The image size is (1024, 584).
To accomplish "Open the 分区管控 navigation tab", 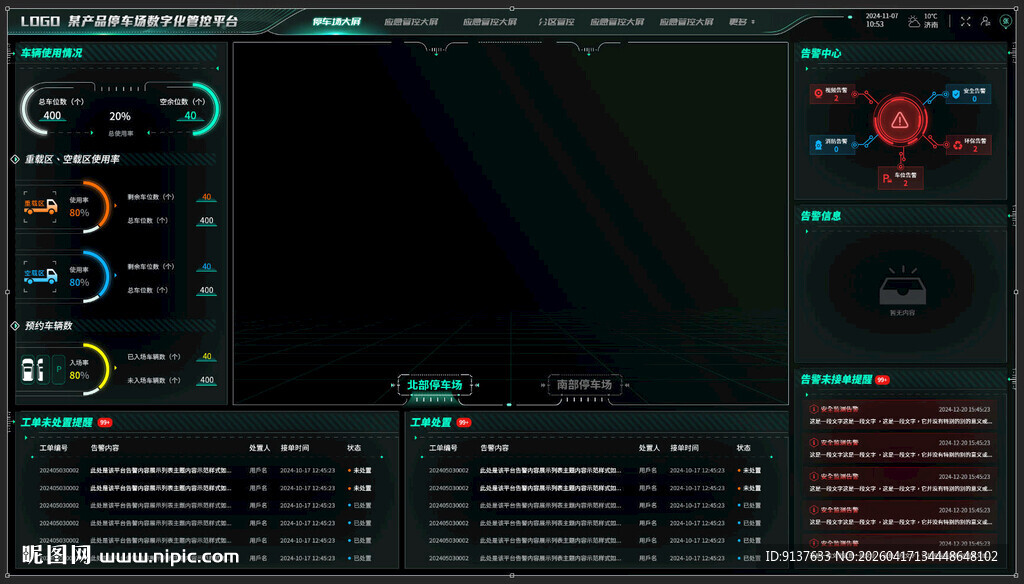I will pyautogui.click(x=556, y=21).
